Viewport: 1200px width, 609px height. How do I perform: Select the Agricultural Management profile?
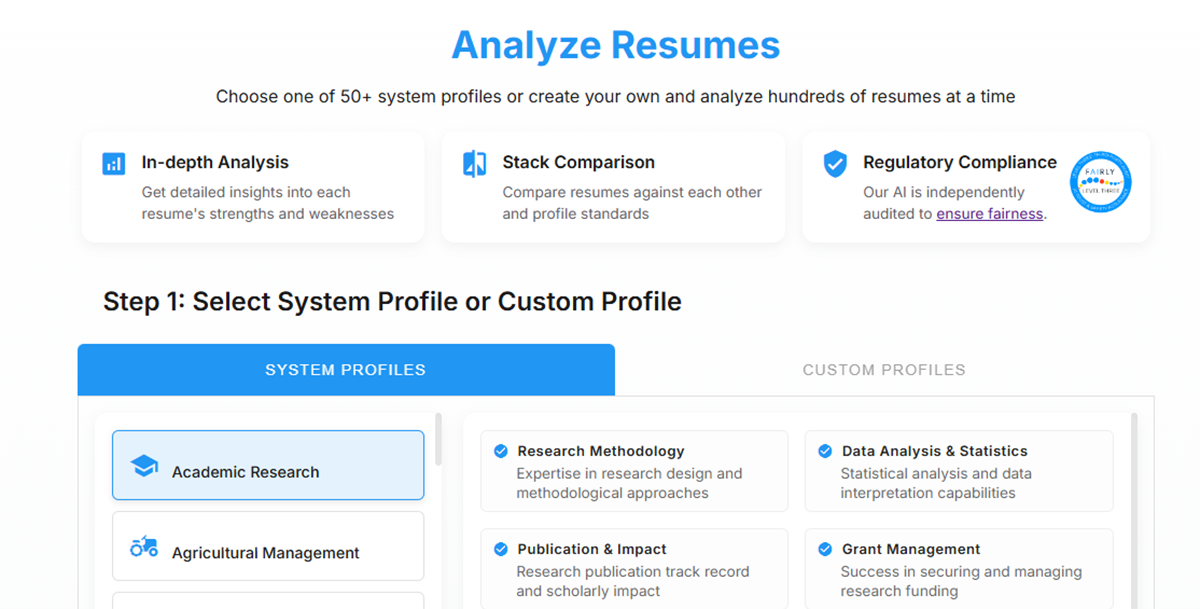coord(267,546)
